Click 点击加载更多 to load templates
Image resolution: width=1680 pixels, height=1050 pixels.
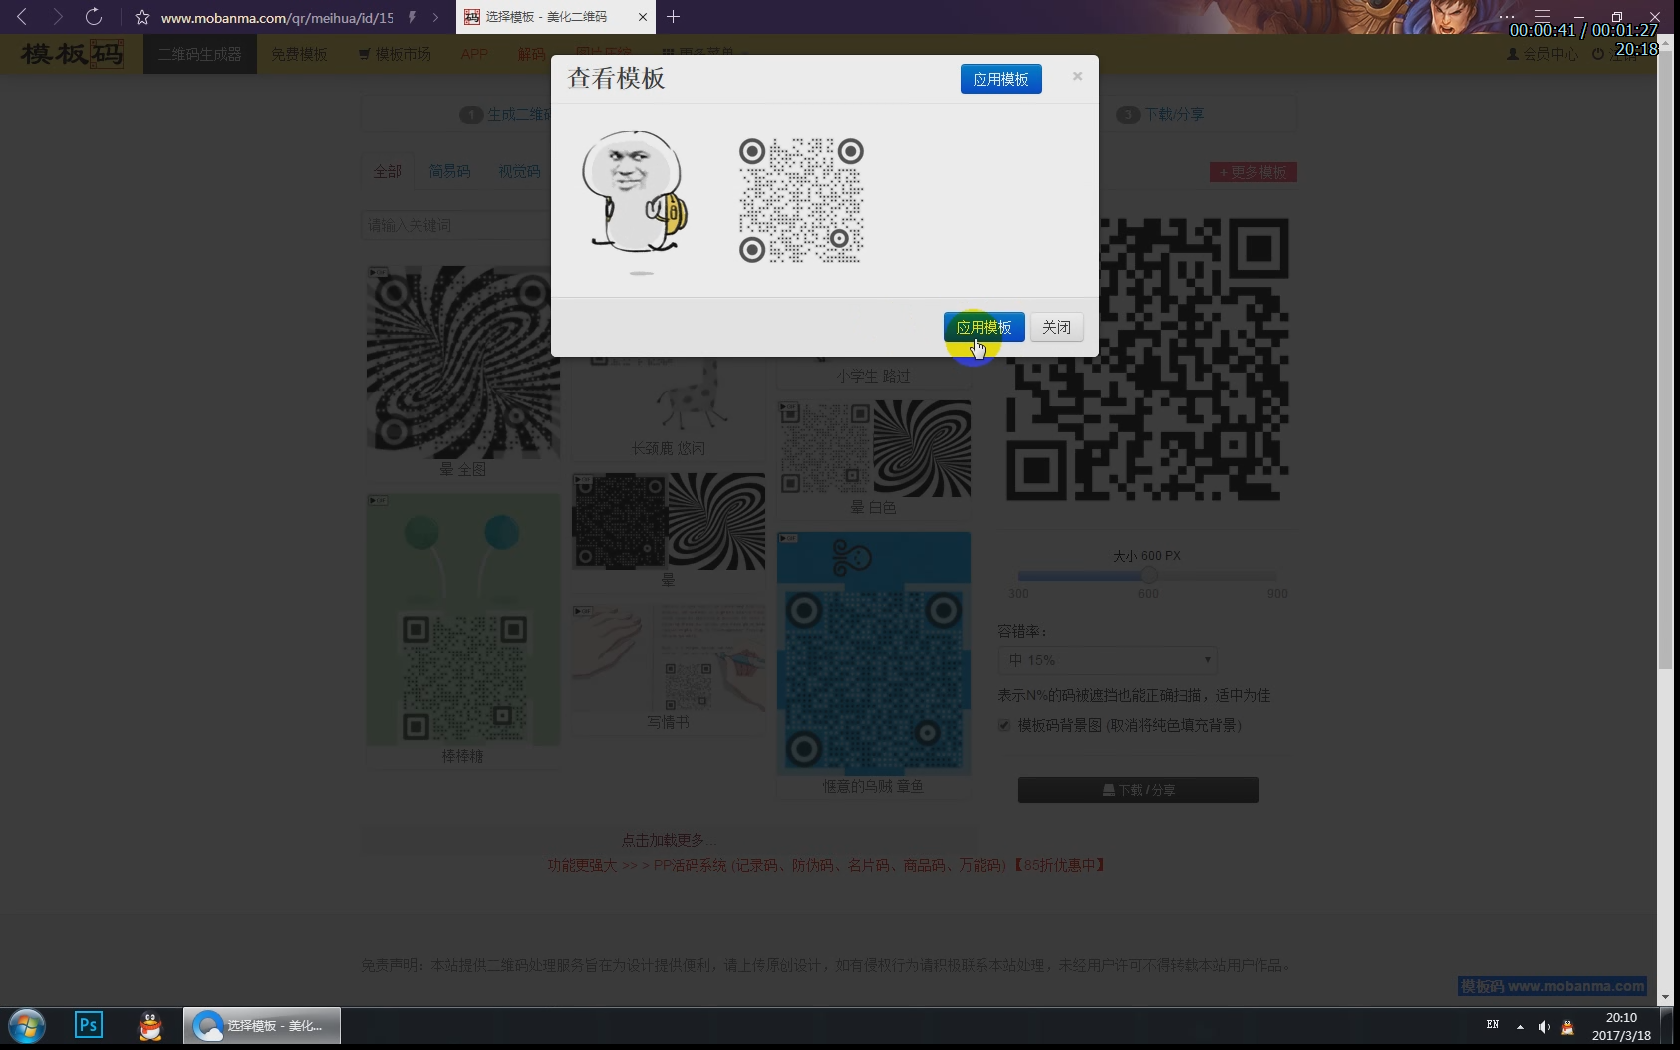[668, 840]
